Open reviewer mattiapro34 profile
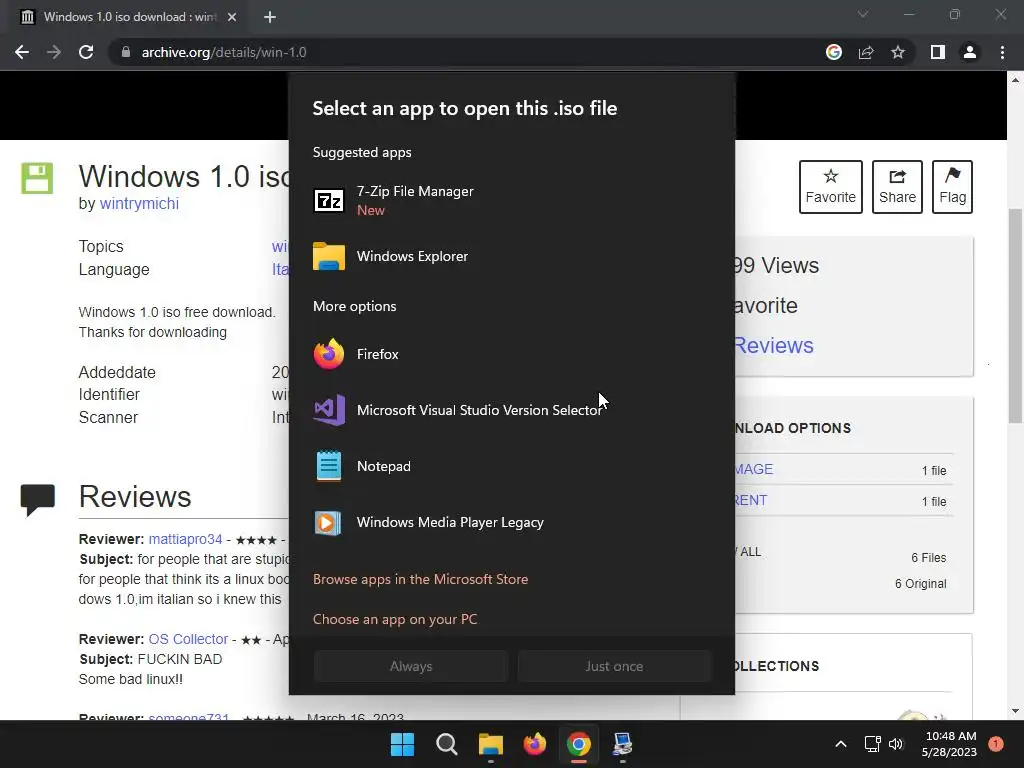This screenshot has width=1024, height=768. pyautogui.click(x=185, y=539)
